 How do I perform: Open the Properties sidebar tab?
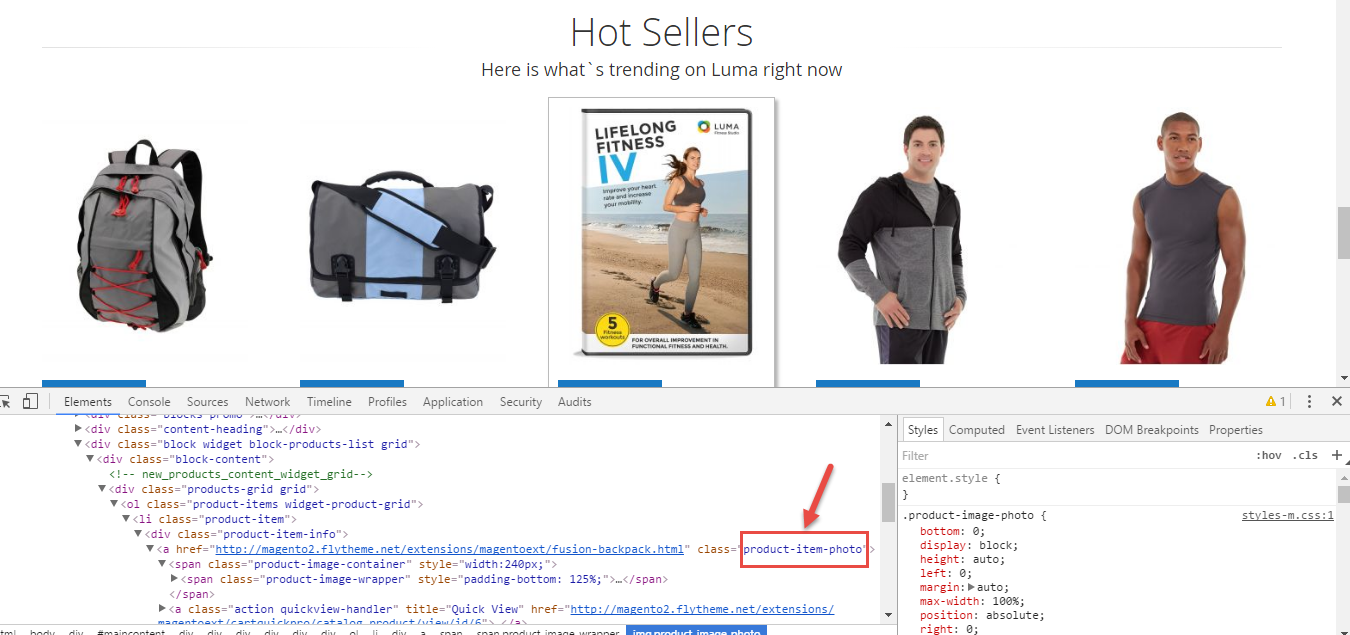tap(1236, 430)
